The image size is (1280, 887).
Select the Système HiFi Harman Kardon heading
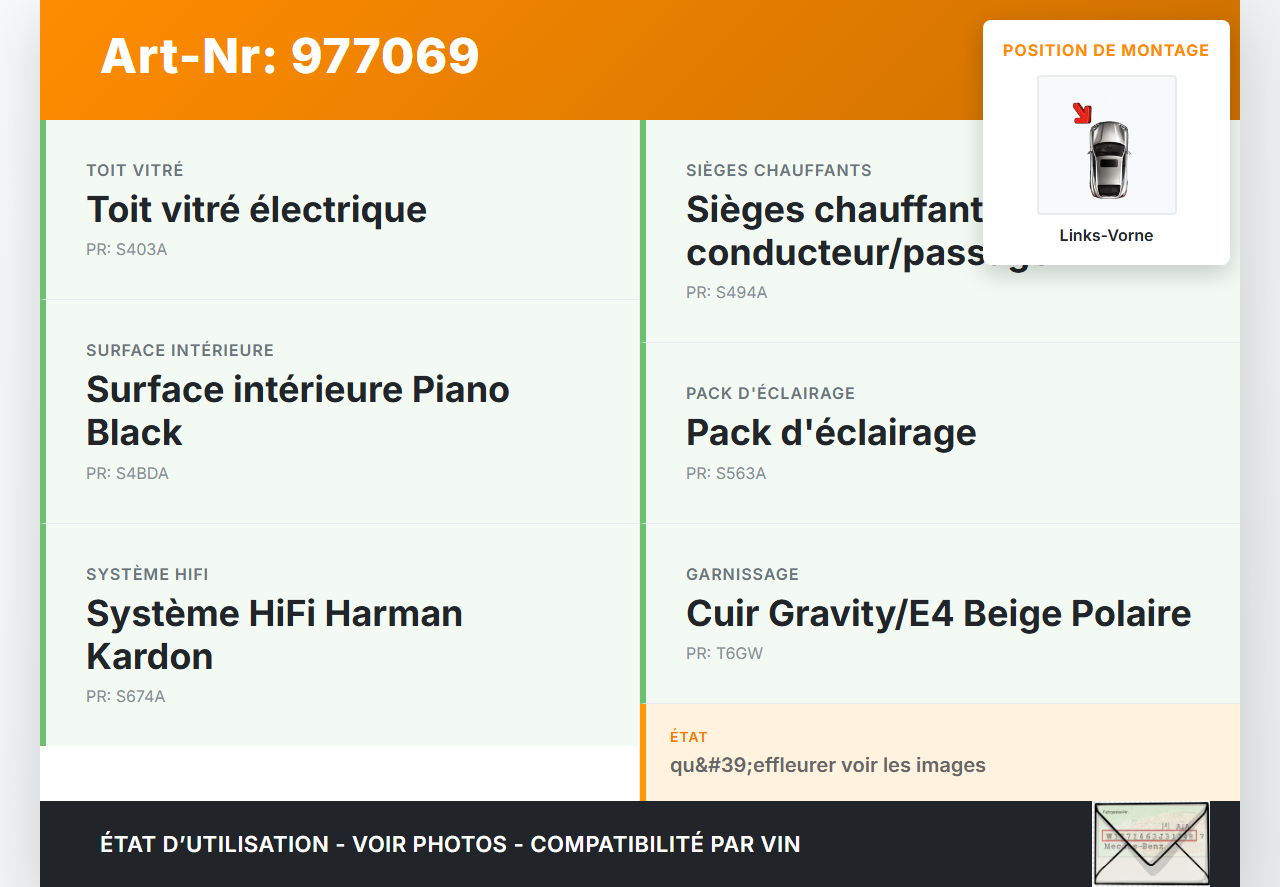tap(274, 634)
